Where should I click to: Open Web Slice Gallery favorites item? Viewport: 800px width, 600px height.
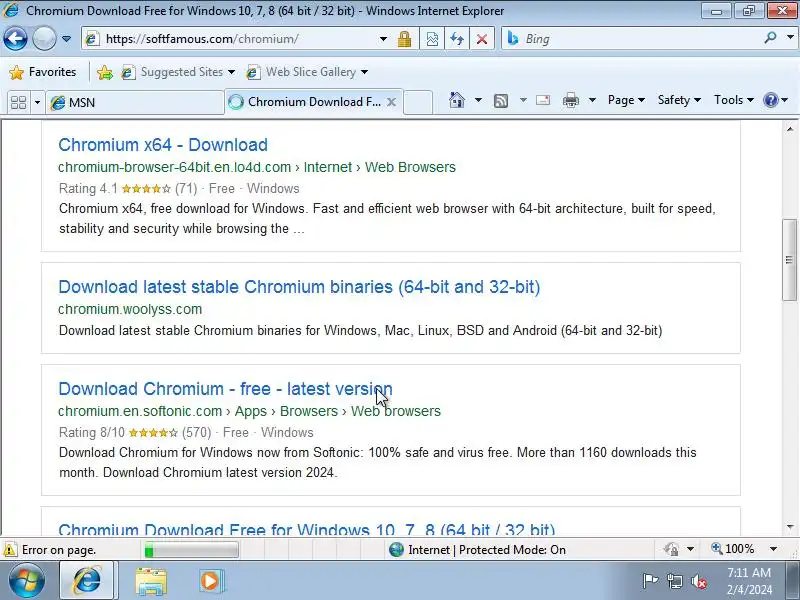coord(307,72)
